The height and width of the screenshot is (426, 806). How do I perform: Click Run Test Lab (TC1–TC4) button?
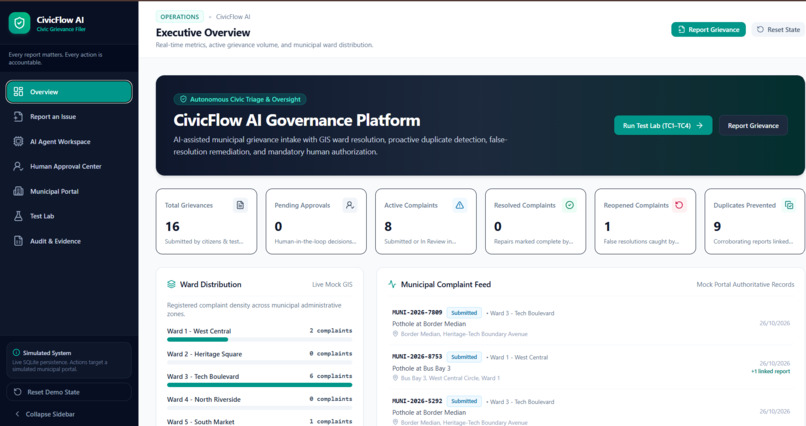click(x=663, y=125)
